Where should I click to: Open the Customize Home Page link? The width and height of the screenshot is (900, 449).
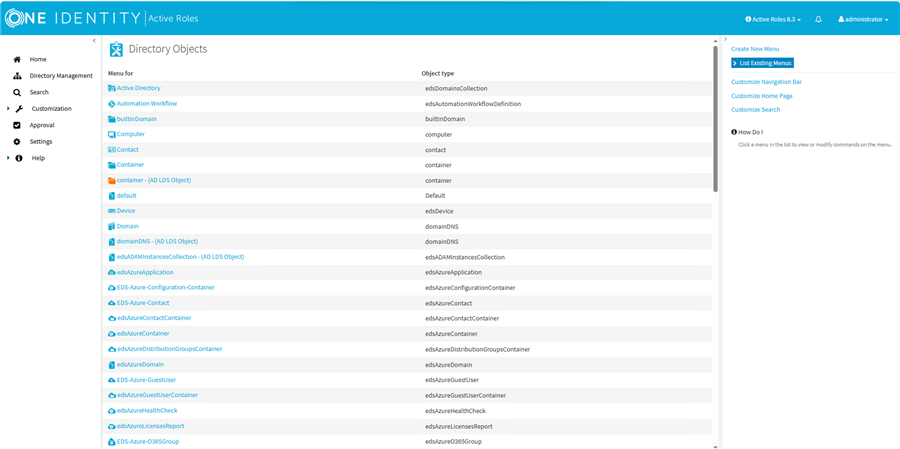coord(762,96)
